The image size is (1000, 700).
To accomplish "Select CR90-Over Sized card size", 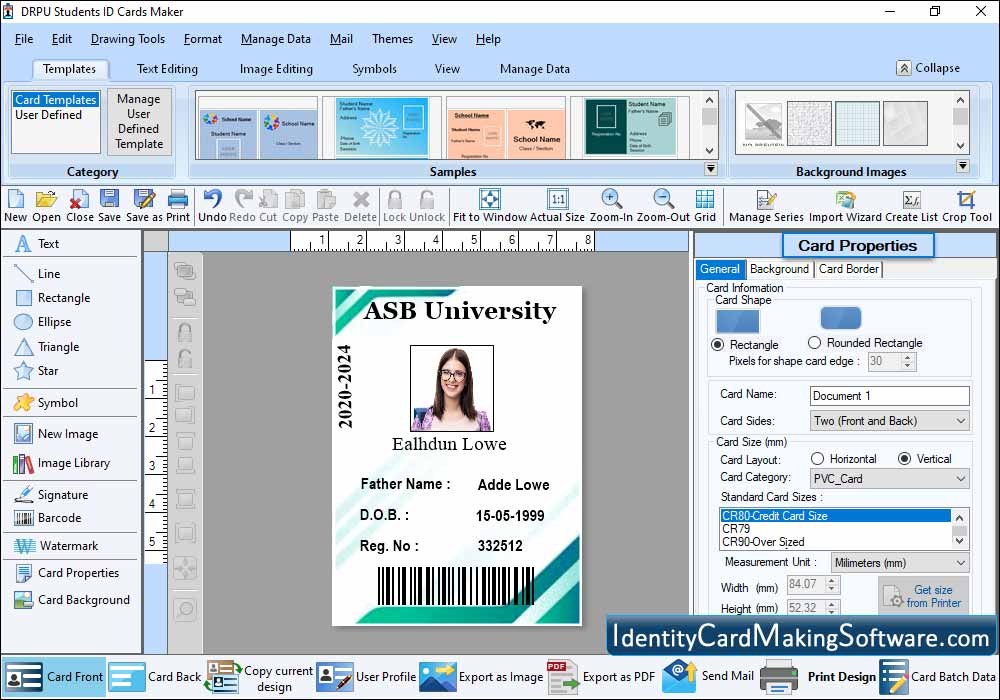I will 763,542.
